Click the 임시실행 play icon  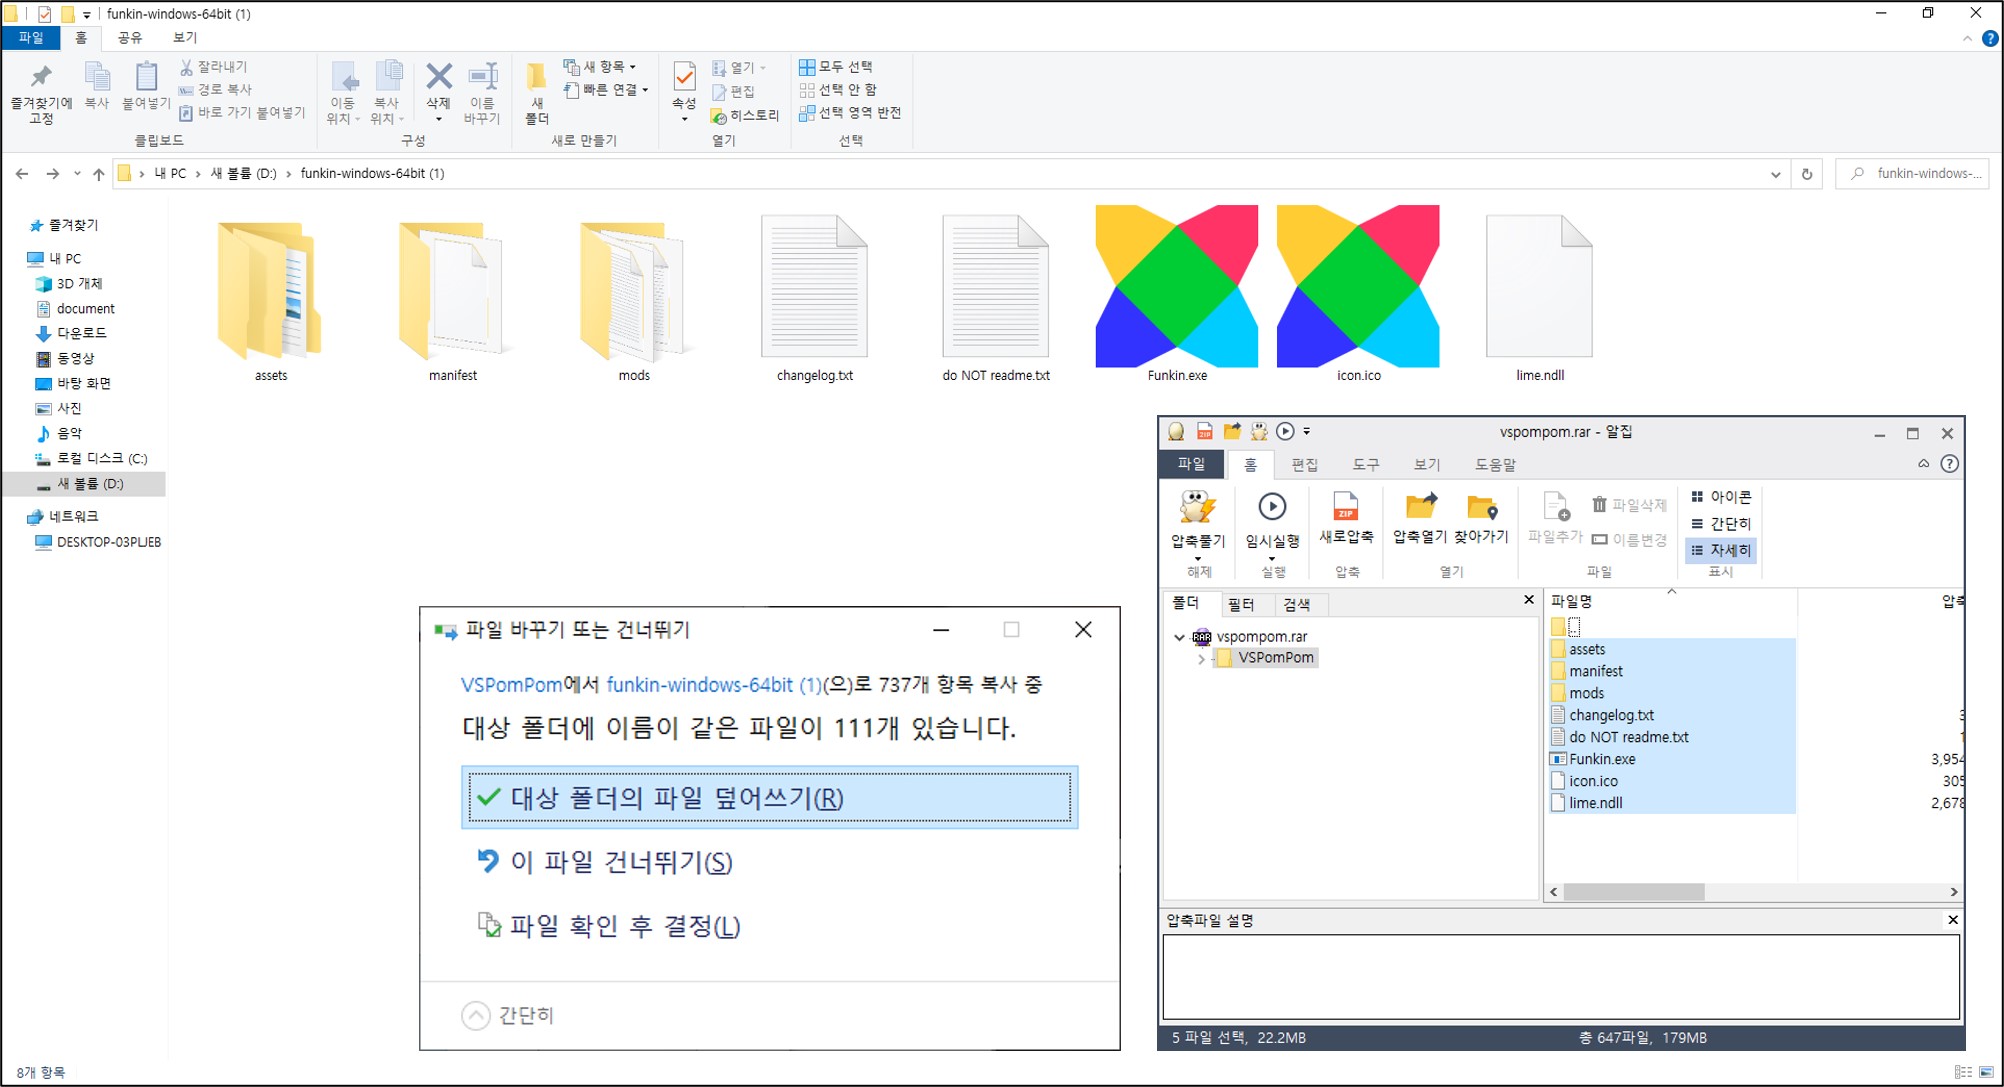[x=1271, y=507]
